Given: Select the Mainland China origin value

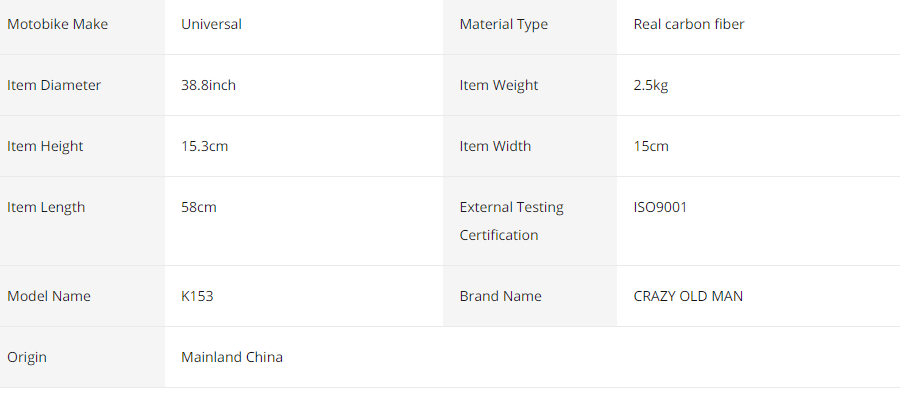Looking at the screenshot, I should click(232, 357).
